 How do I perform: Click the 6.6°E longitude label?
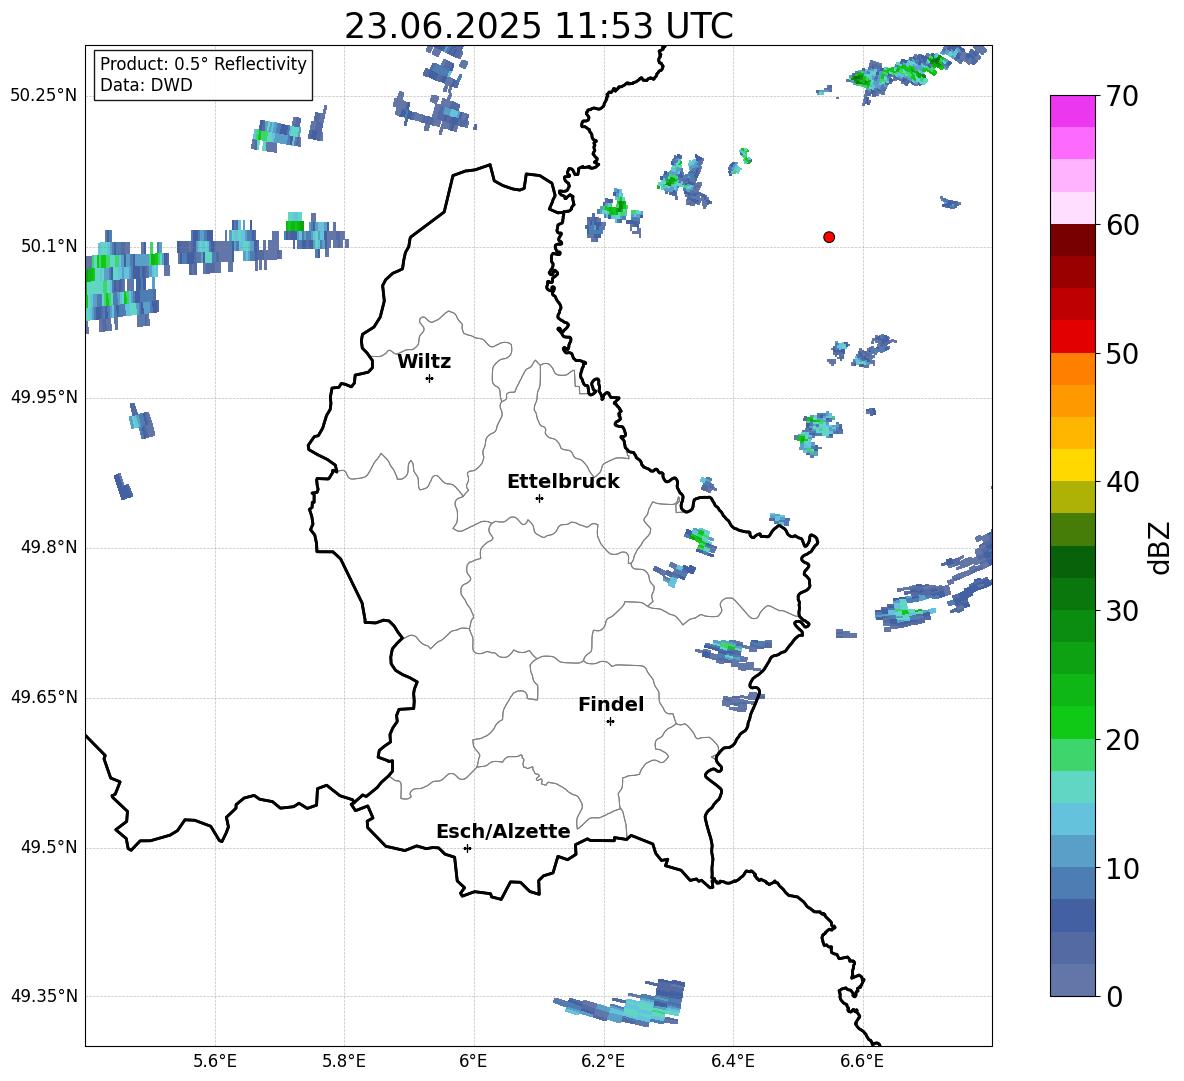862,1062
